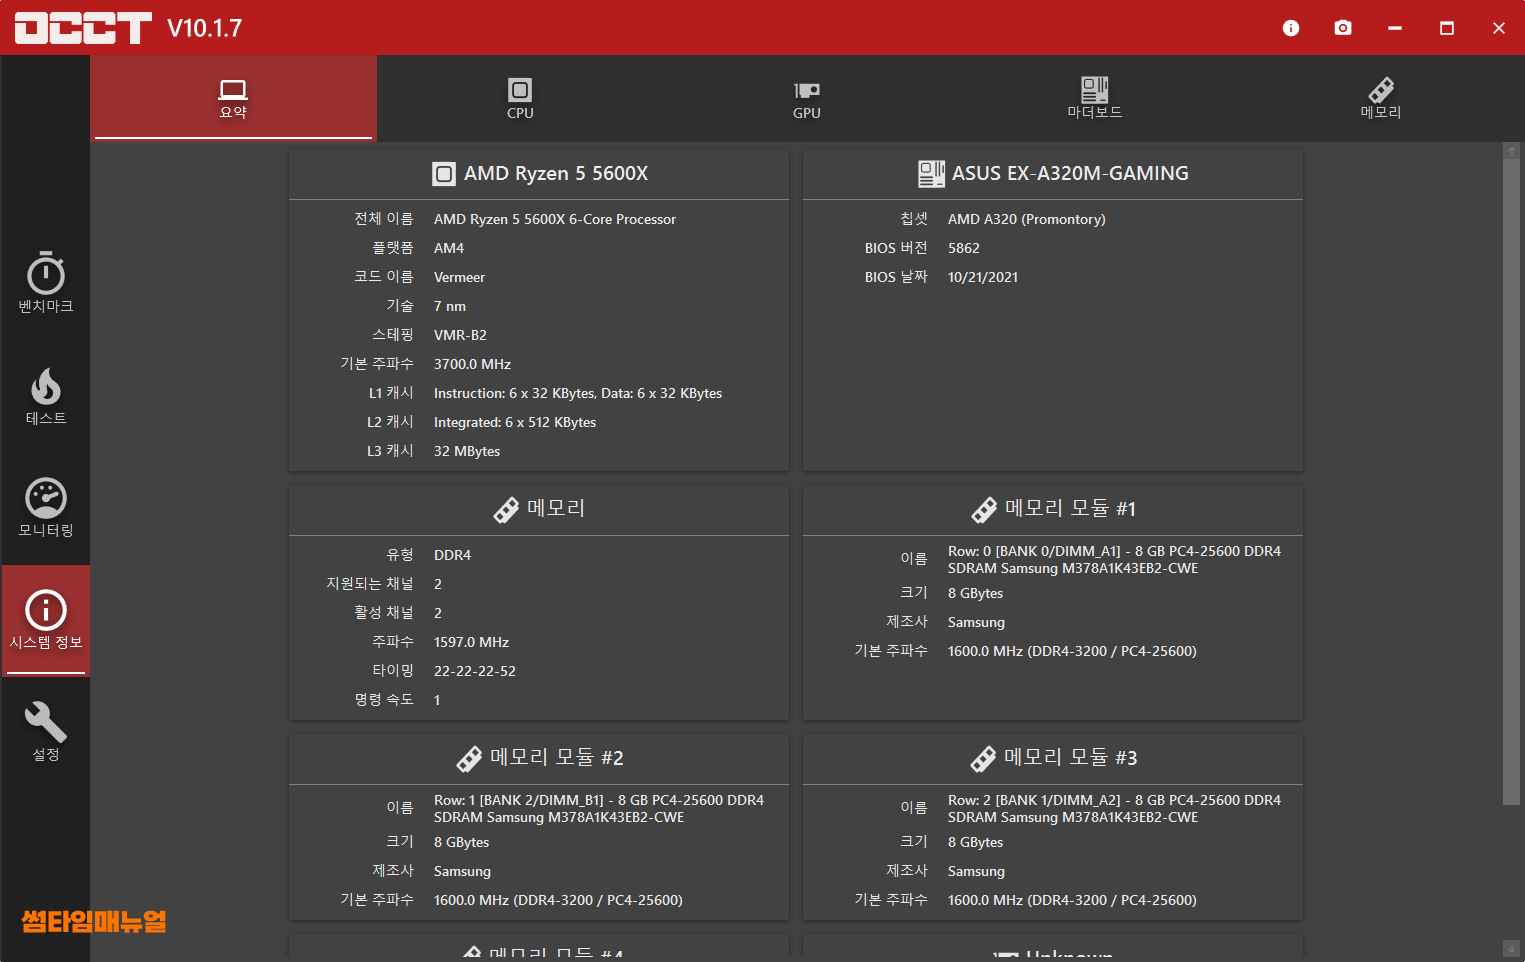The width and height of the screenshot is (1525, 962).
Task: Switch to the CPU tab
Action: tap(520, 98)
